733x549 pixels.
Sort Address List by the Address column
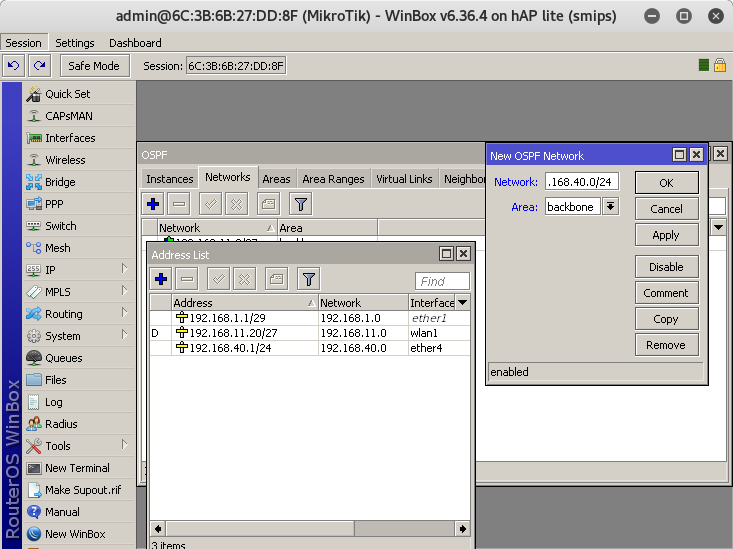pyautogui.click(x=245, y=303)
